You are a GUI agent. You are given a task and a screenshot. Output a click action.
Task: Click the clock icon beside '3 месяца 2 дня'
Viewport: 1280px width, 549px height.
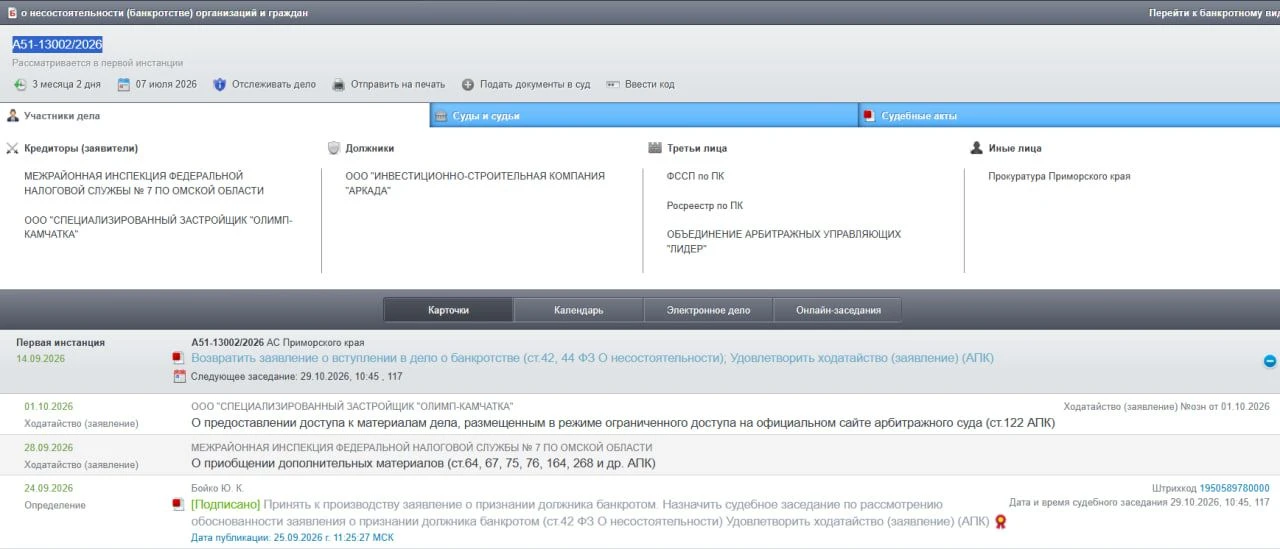coord(20,84)
